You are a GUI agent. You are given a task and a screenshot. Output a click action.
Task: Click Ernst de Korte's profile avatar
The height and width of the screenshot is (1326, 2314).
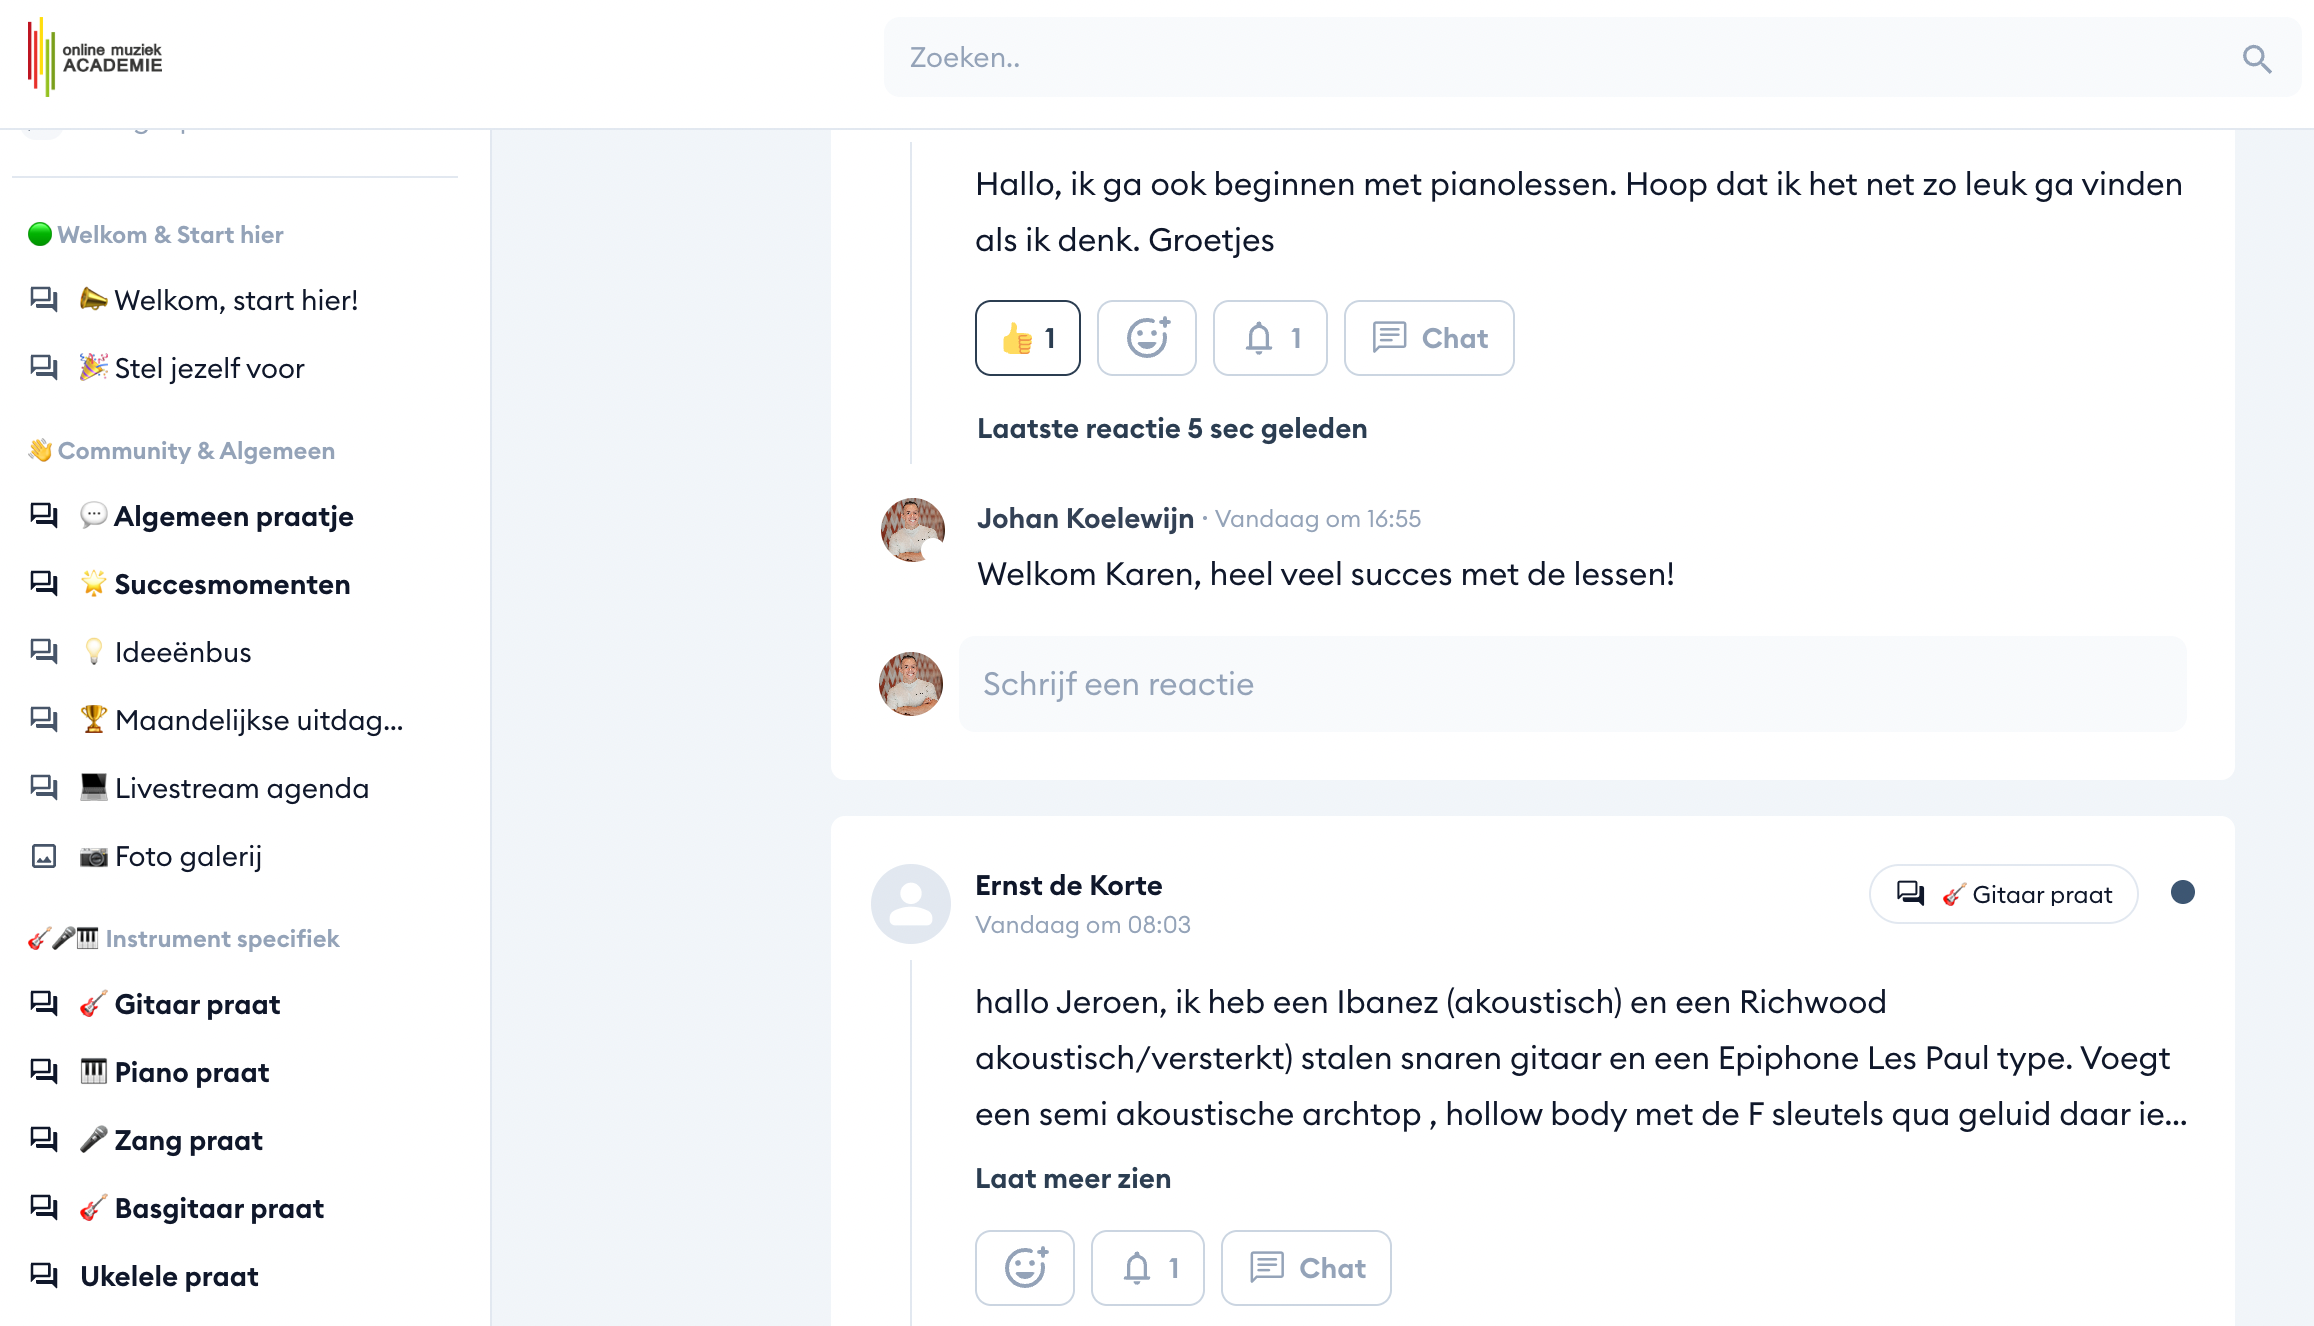click(910, 904)
